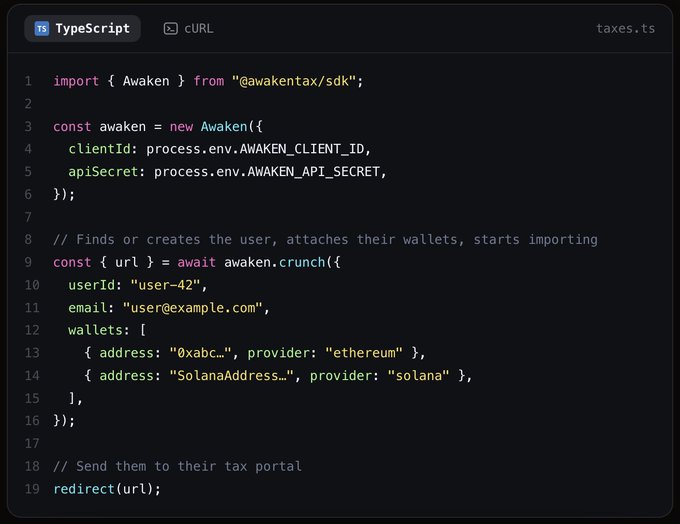680x524 pixels.
Task: Click the from keyword on line 1
Action: pyautogui.click(x=209, y=81)
